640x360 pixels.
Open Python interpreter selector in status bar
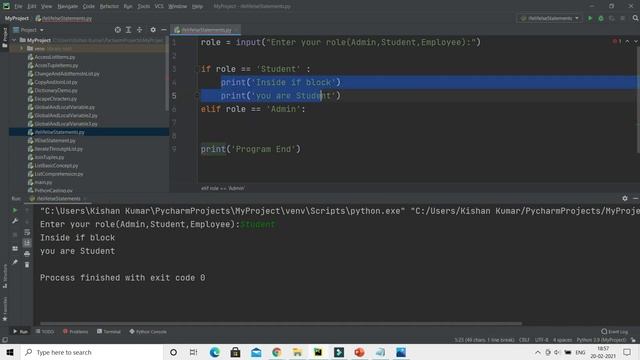[x=601, y=340]
